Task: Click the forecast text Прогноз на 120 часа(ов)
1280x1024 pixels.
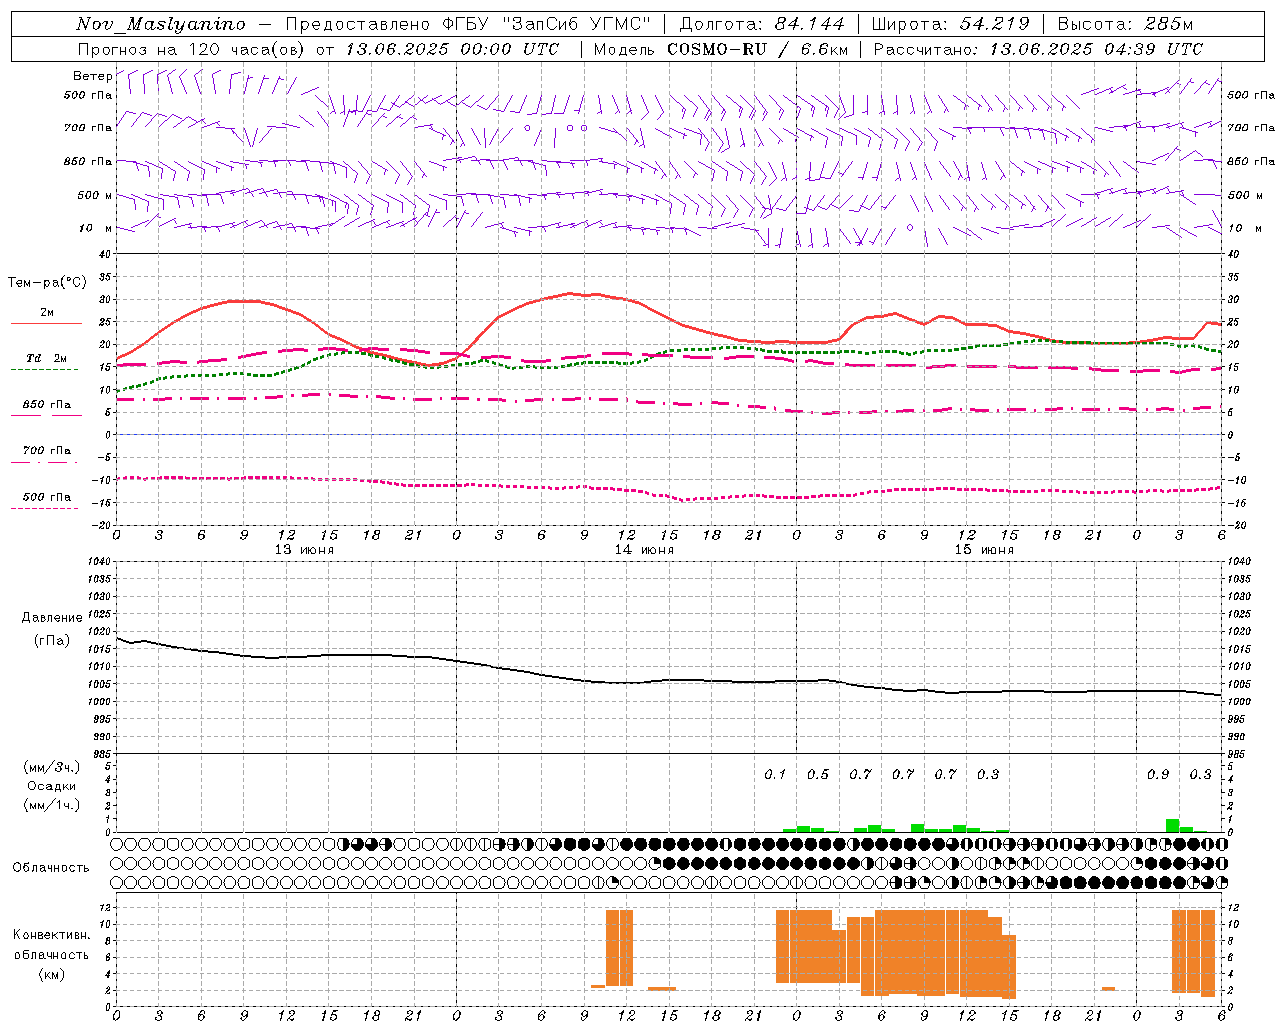Action: (x=191, y=49)
